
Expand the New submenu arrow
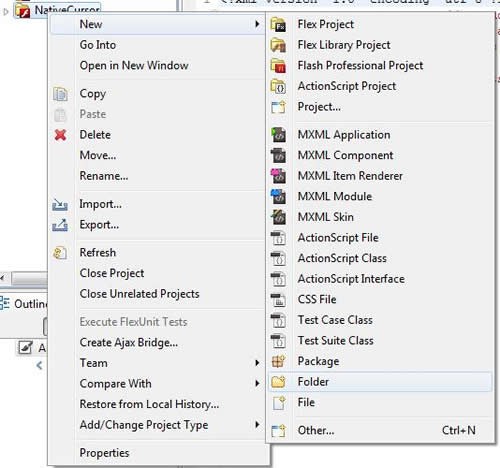click(x=257, y=24)
